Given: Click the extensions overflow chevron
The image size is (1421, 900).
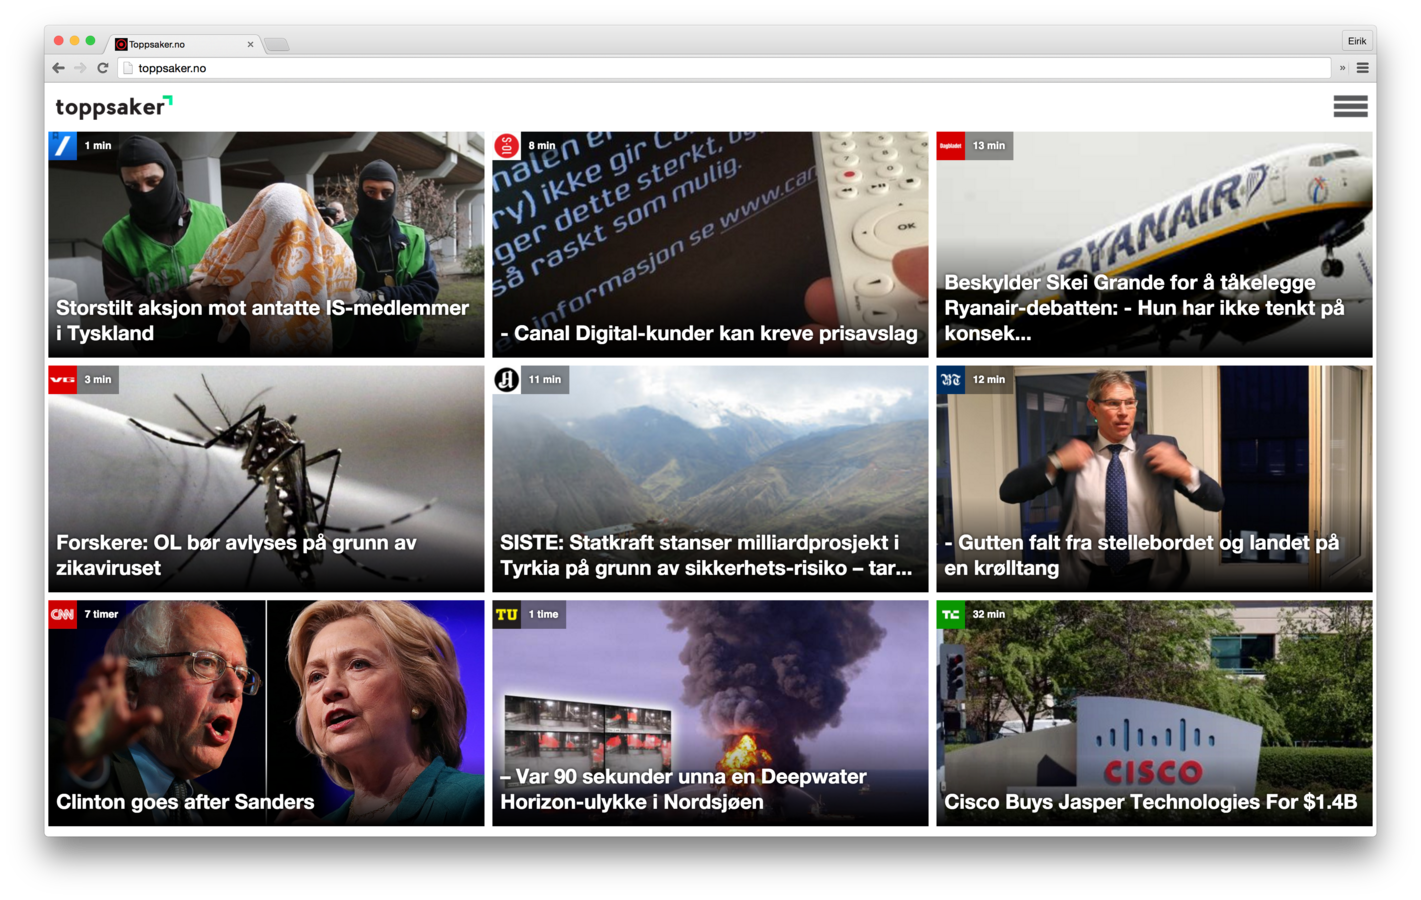Looking at the screenshot, I should point(1342,68).
